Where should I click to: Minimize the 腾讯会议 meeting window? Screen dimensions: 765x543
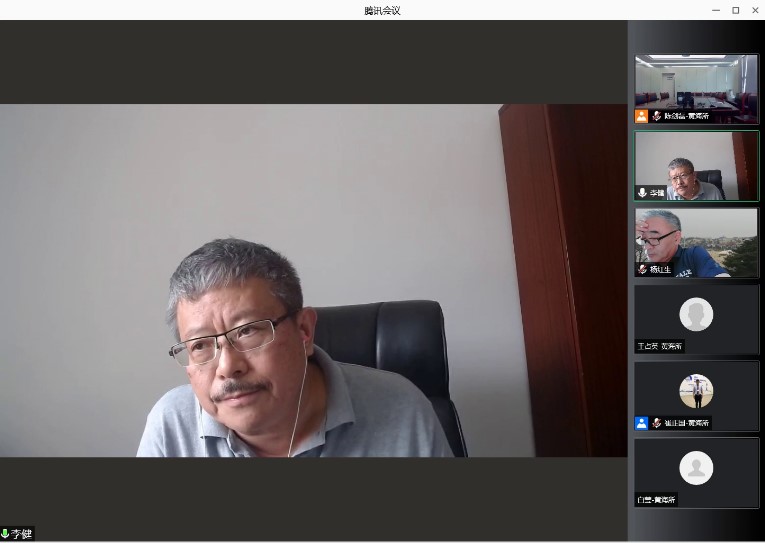(715, 10)
